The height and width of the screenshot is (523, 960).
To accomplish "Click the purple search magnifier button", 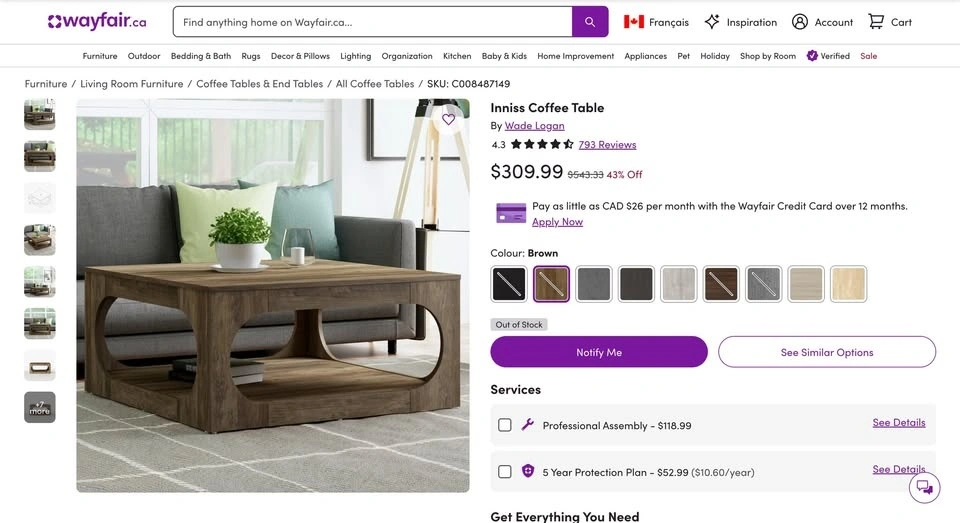I will (x=590, y=22).
